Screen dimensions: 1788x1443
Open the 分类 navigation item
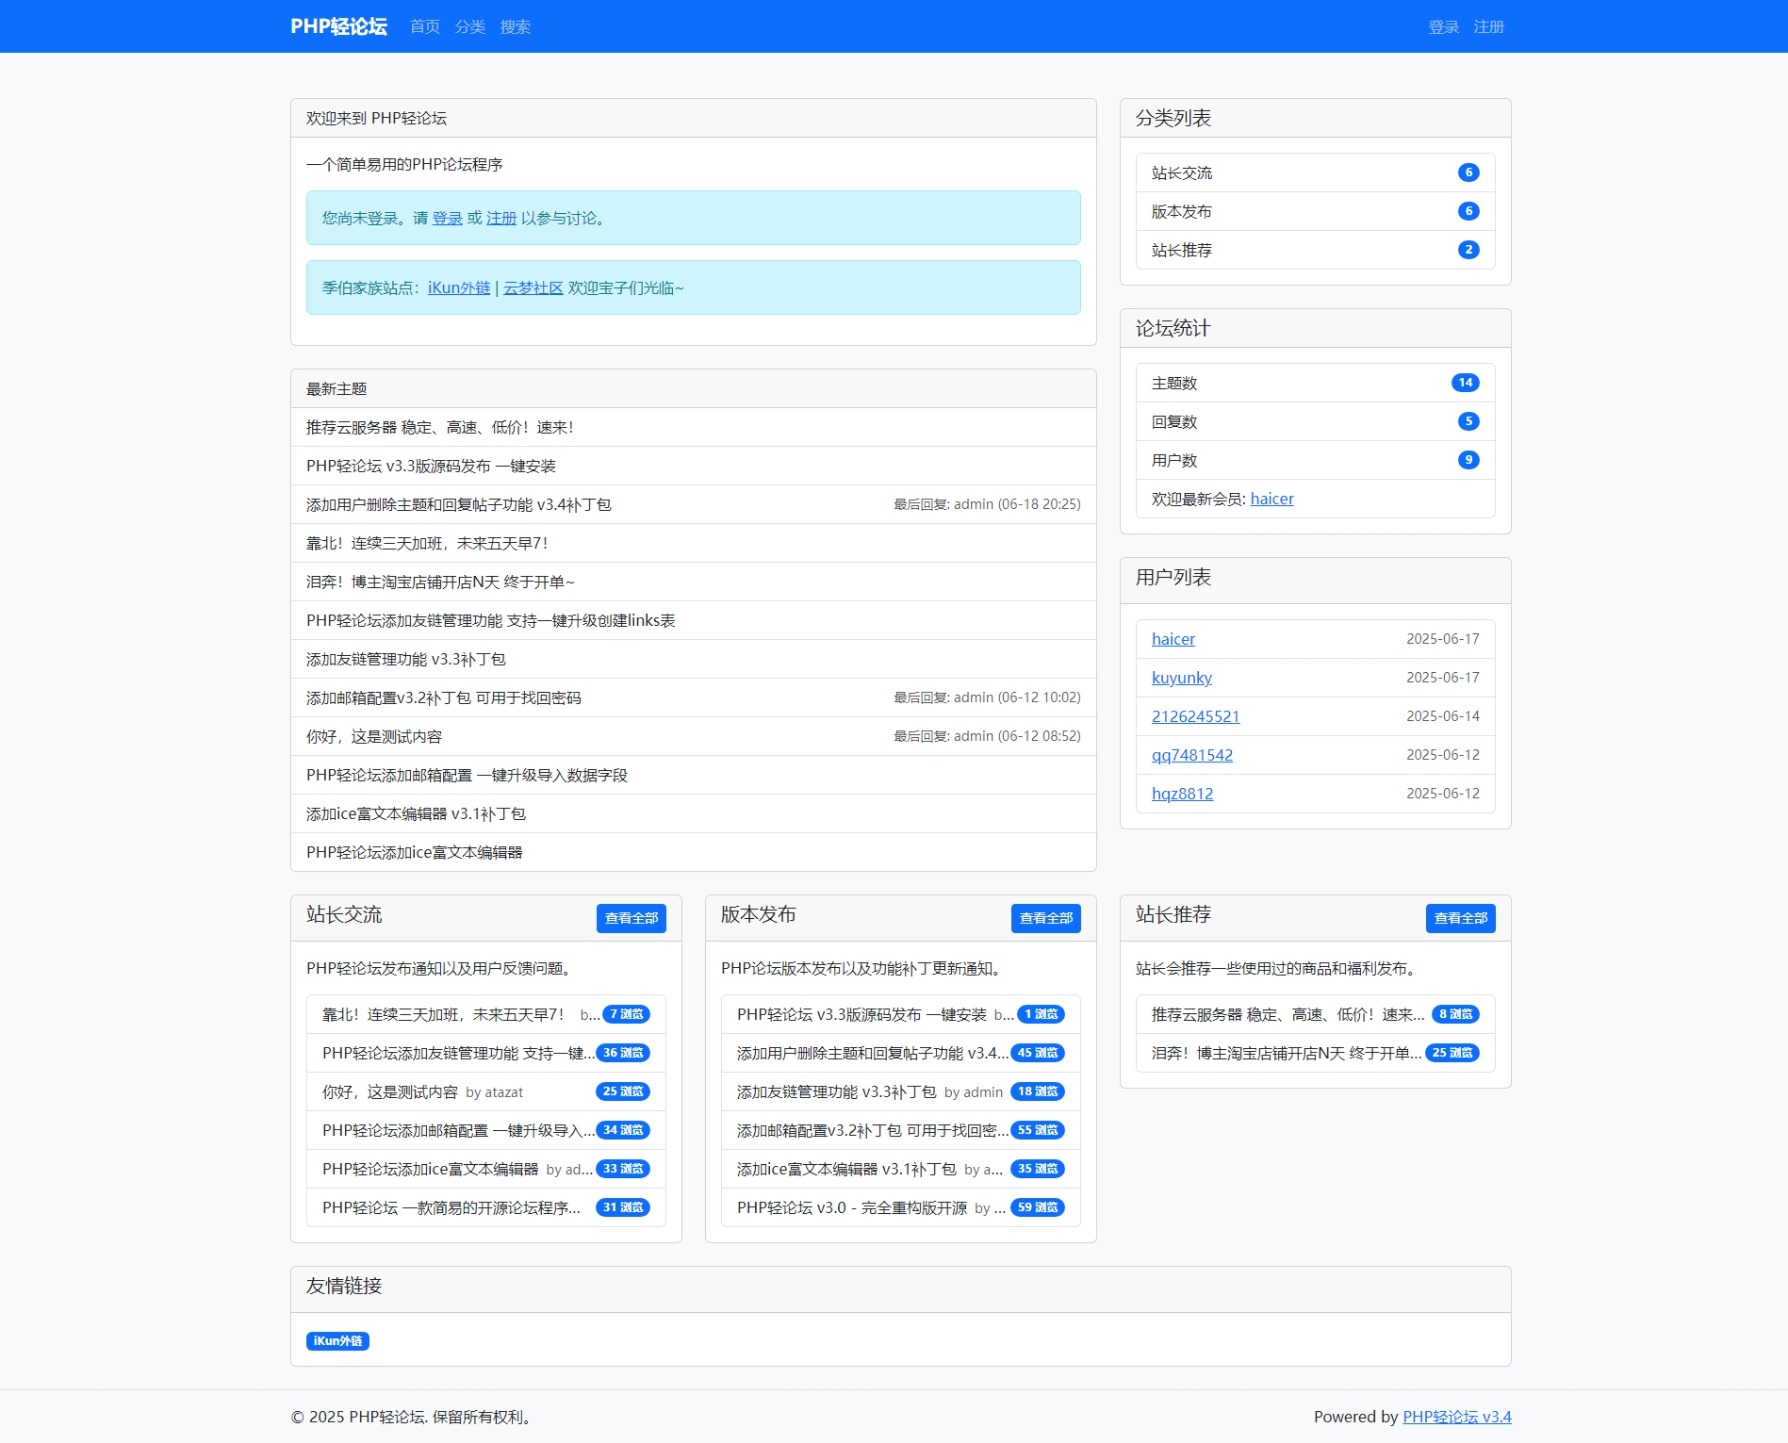(x=470, y=26)
